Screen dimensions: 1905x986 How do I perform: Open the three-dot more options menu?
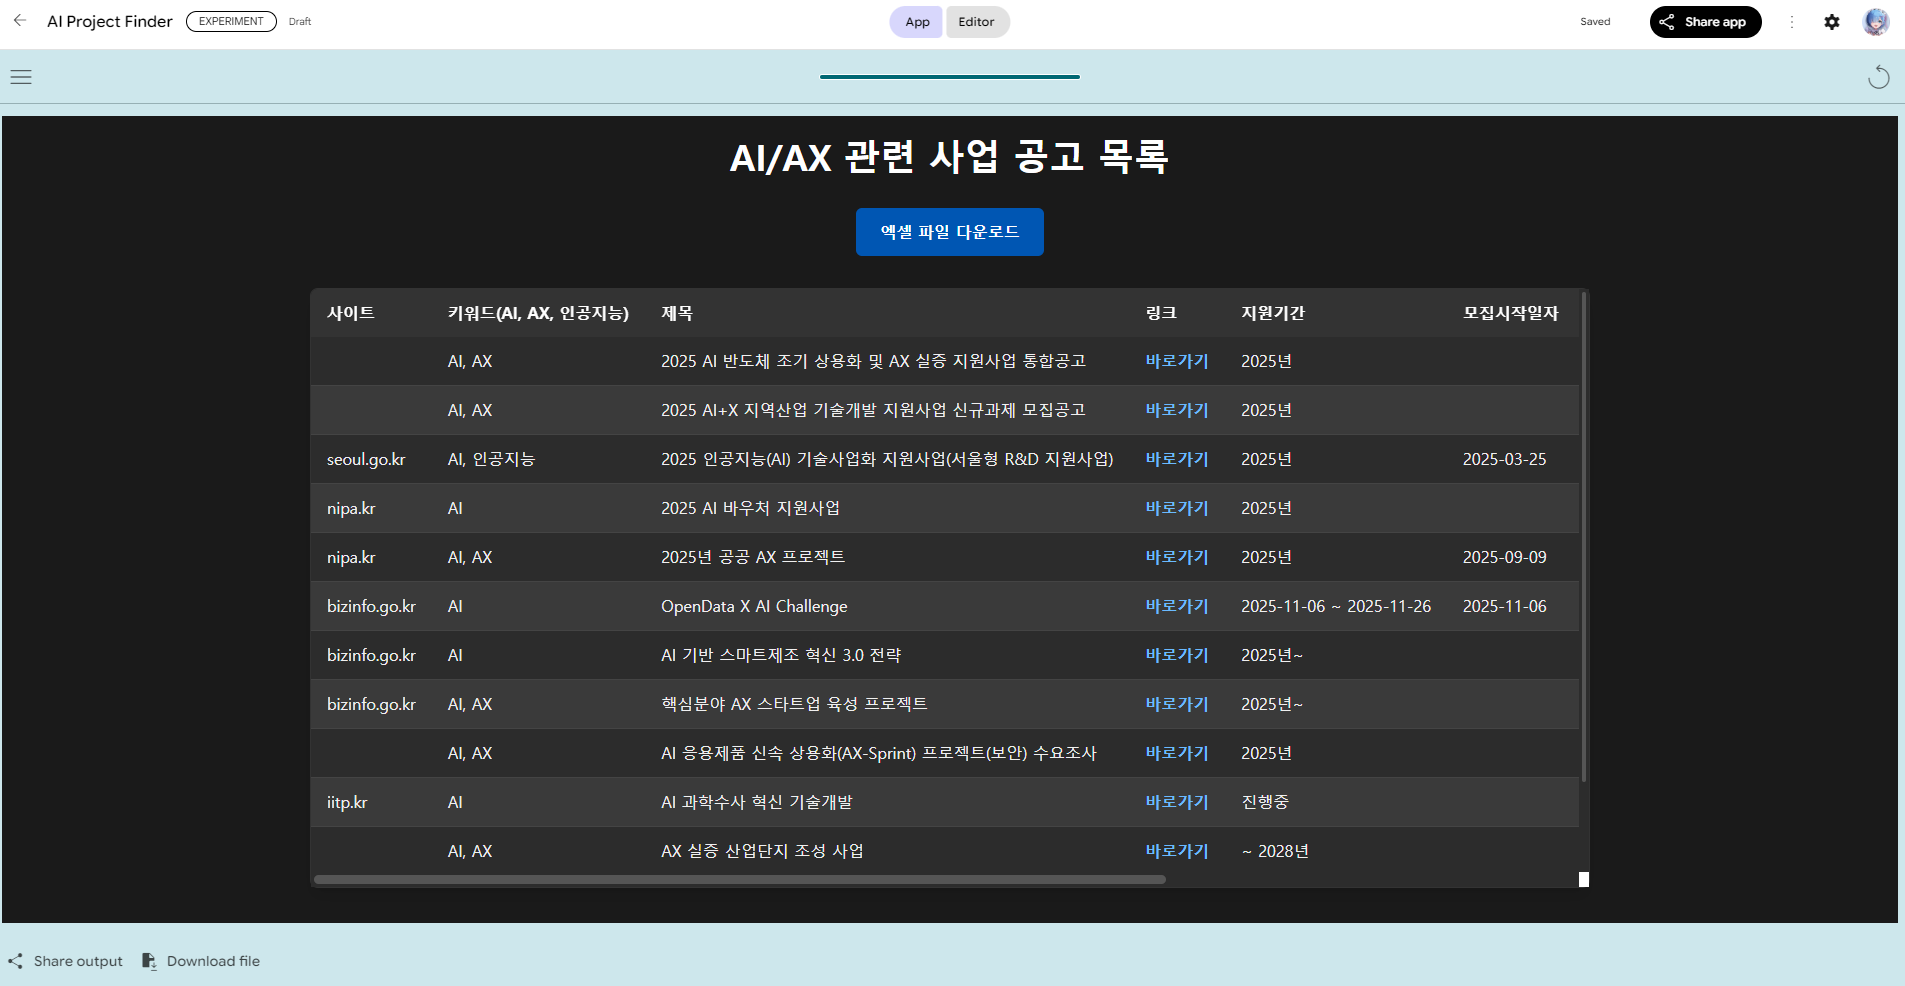(x=1791, y=22)
